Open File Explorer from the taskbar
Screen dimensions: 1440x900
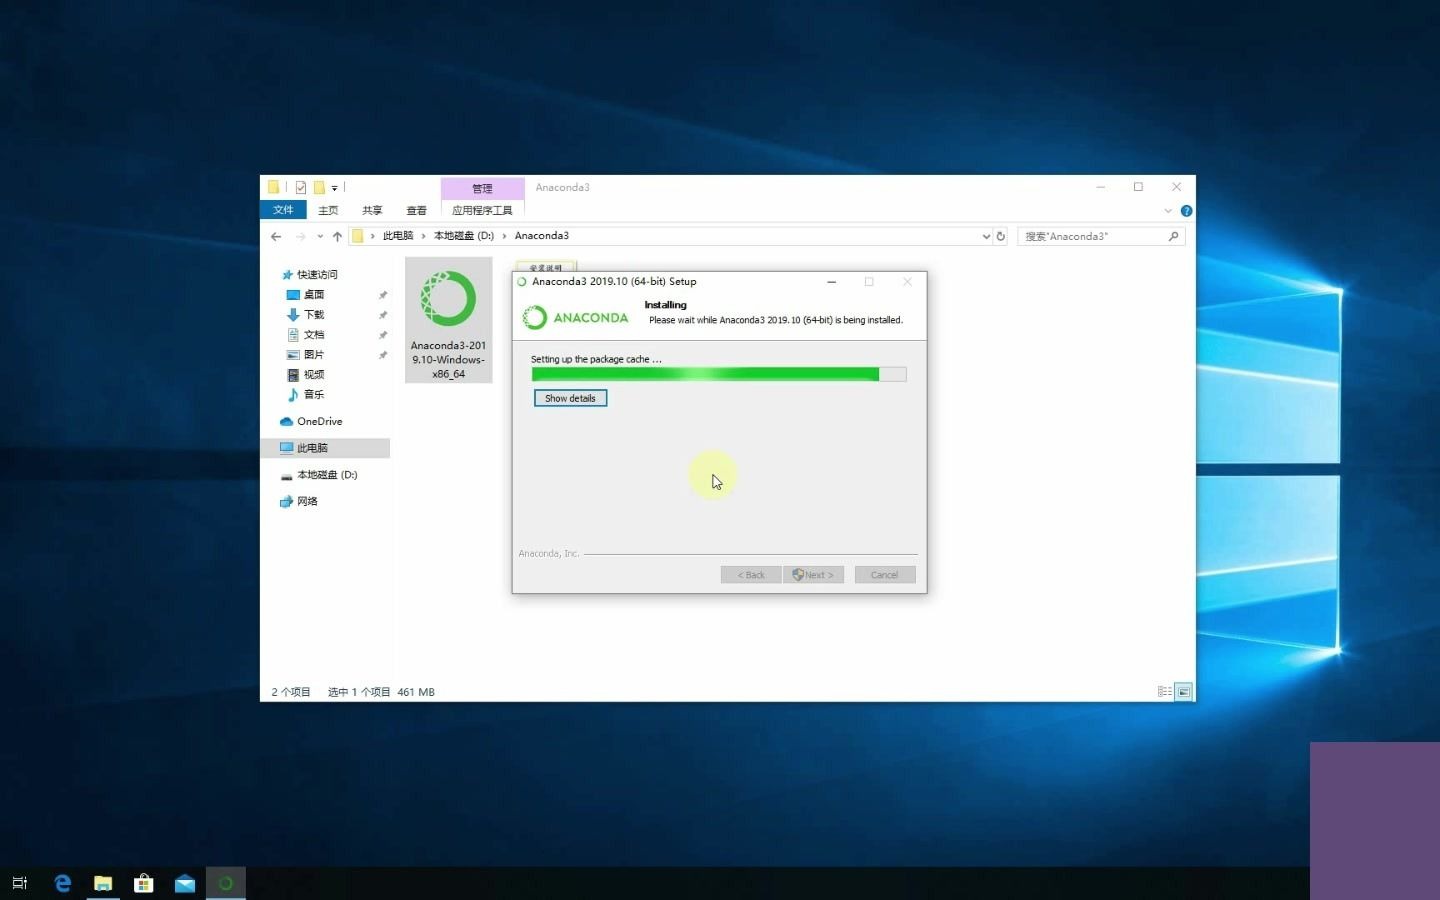point(103,883)
